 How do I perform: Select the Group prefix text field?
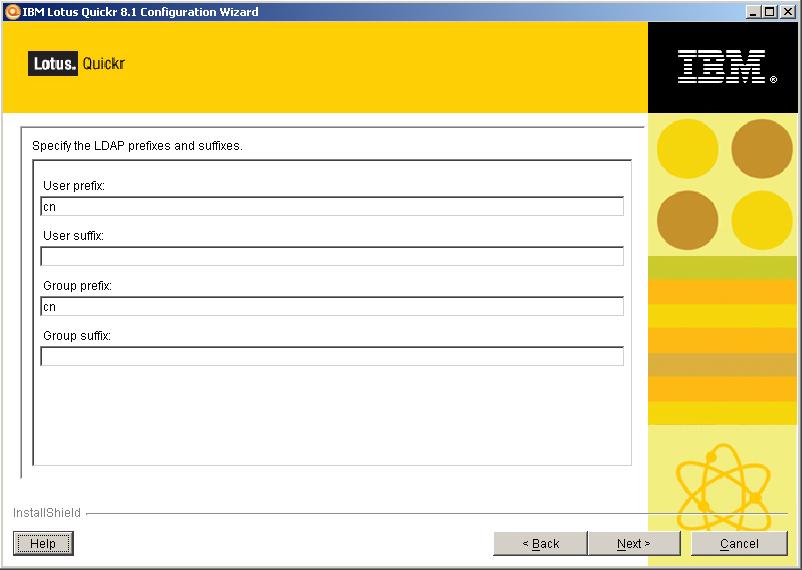[332, 306]
